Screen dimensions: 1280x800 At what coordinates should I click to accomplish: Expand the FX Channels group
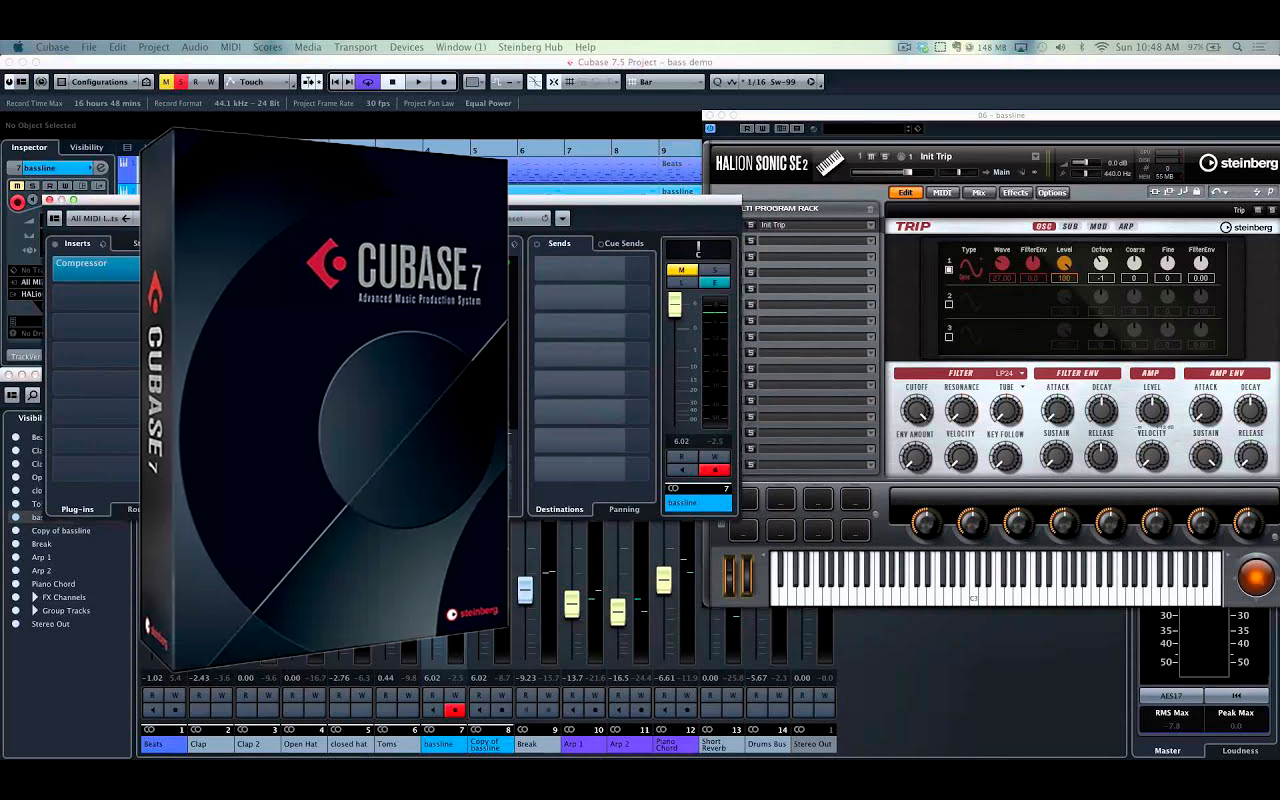point(35,597)
